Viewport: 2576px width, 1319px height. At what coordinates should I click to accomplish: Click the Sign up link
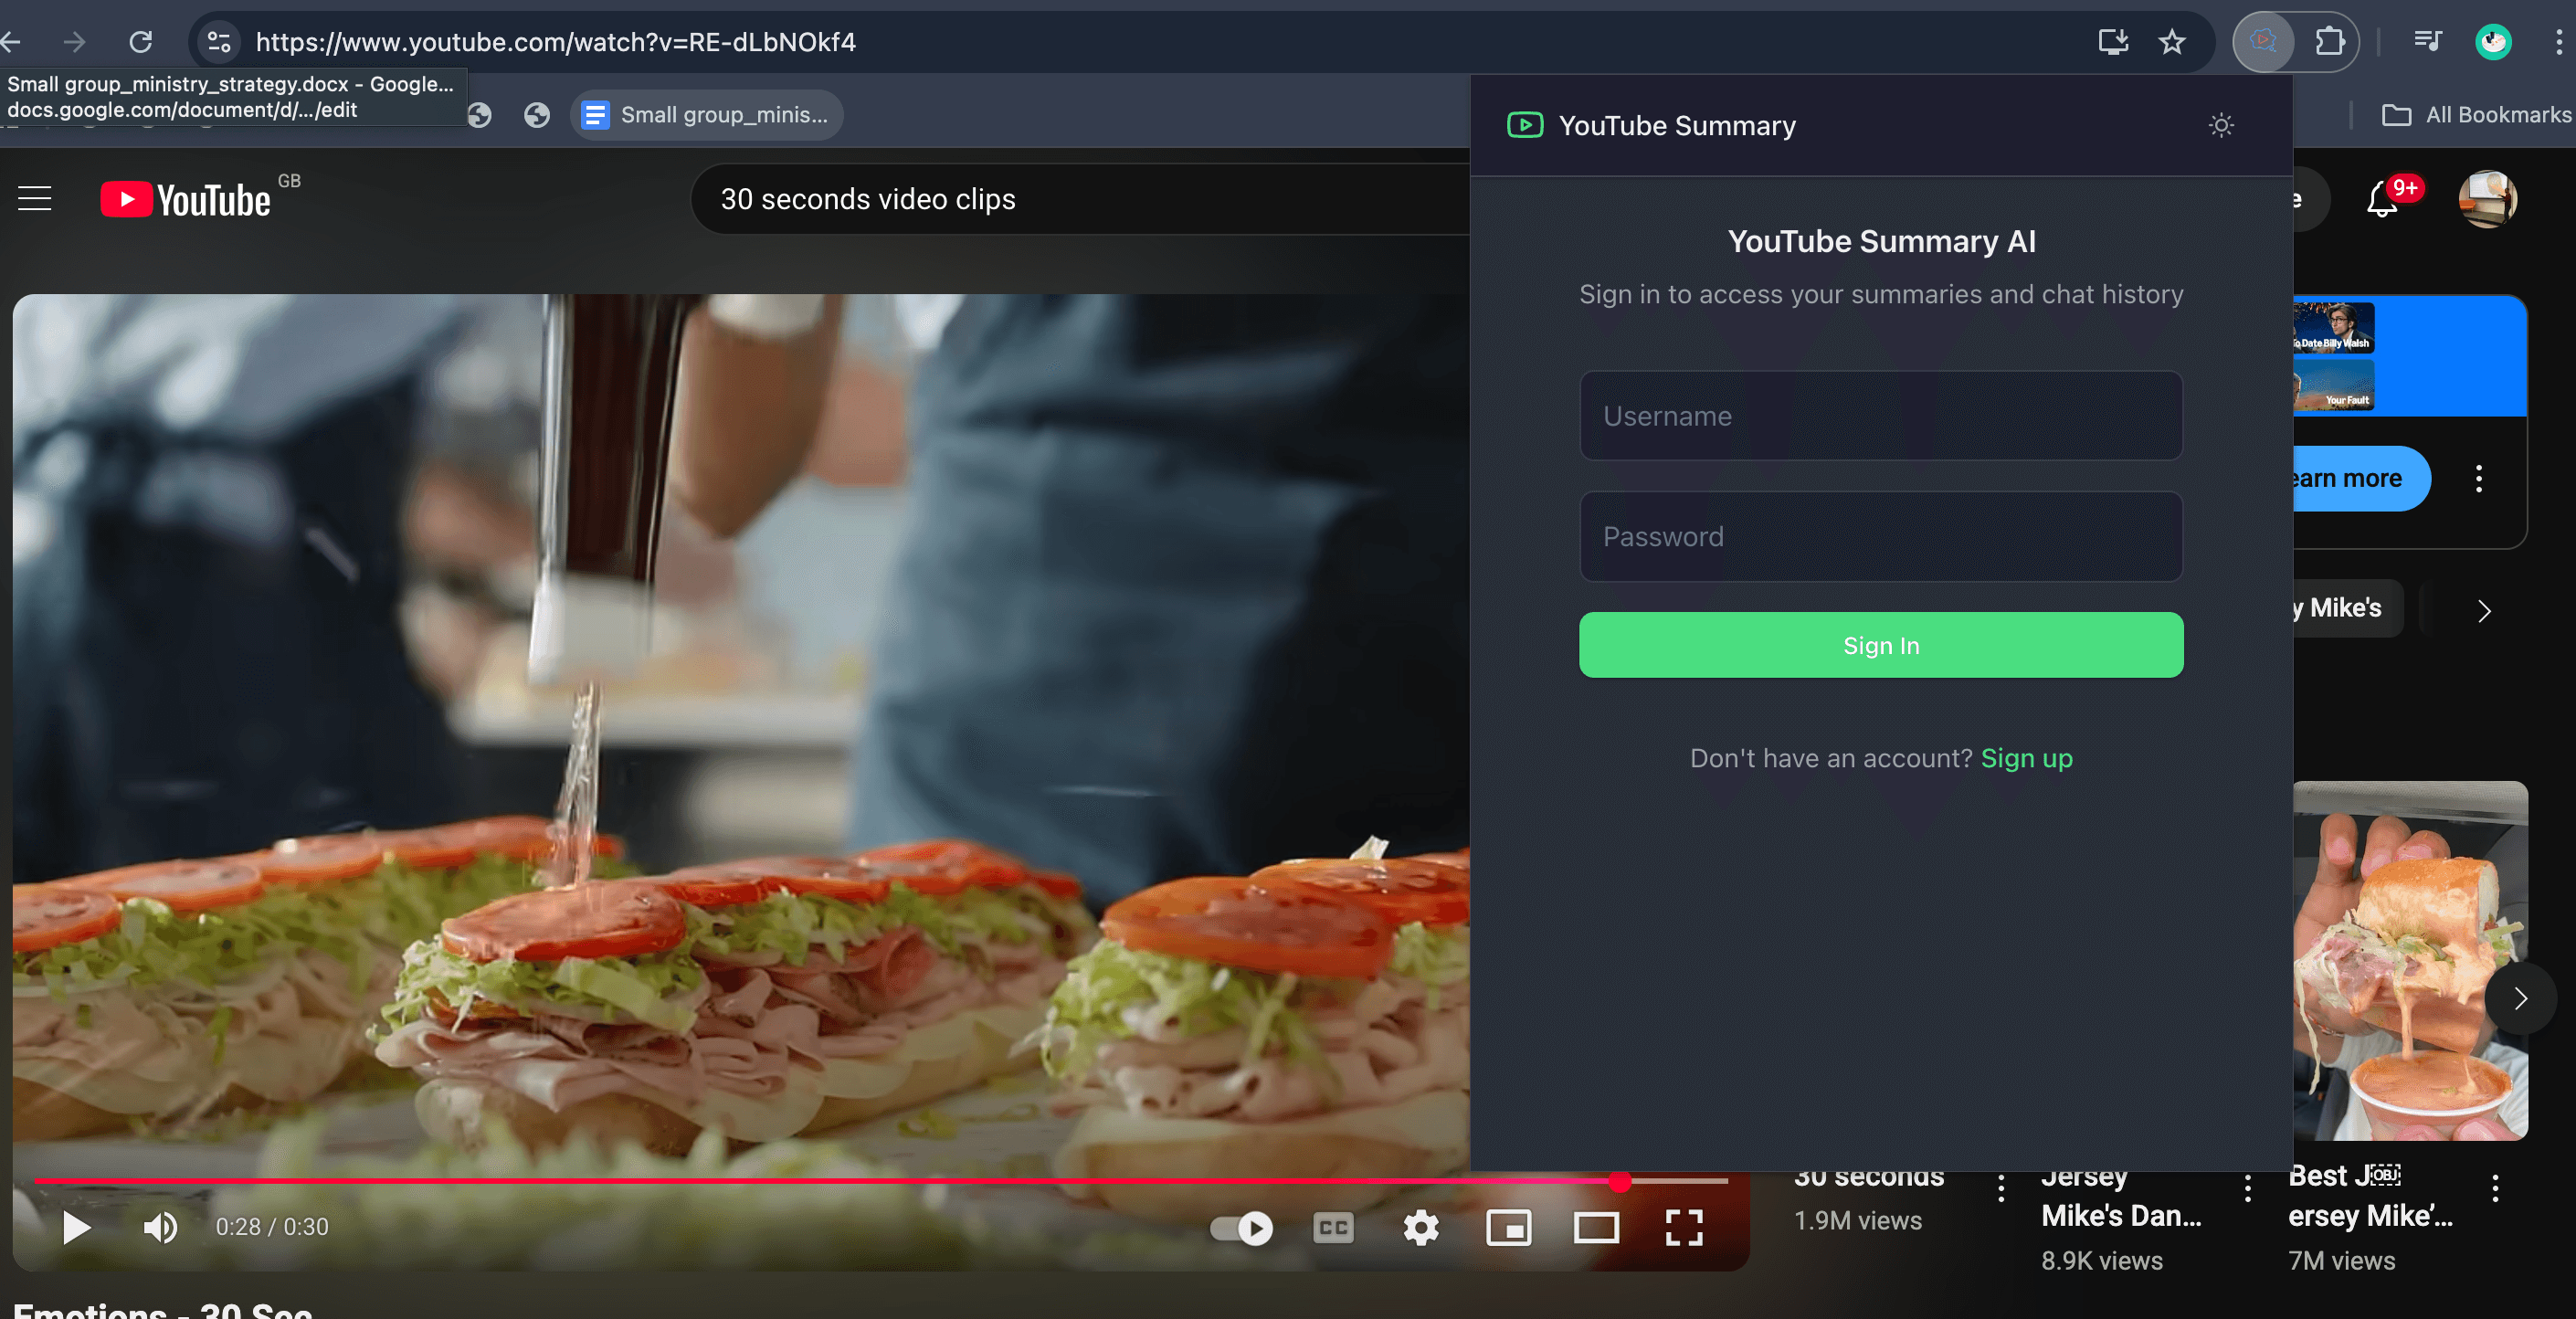point(2026,758)
